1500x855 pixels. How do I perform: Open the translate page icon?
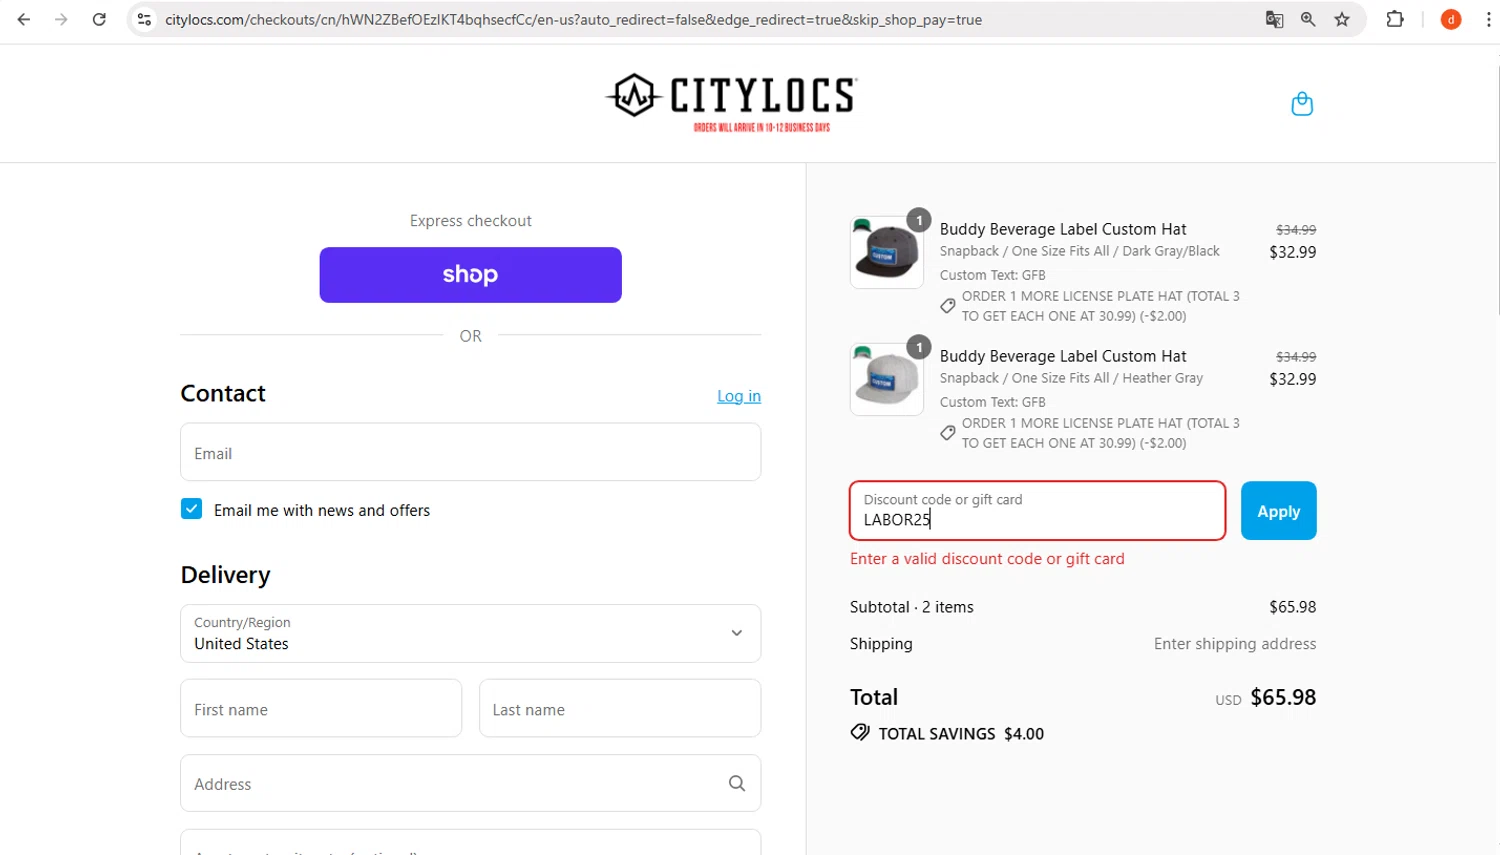coord(1274,19)
